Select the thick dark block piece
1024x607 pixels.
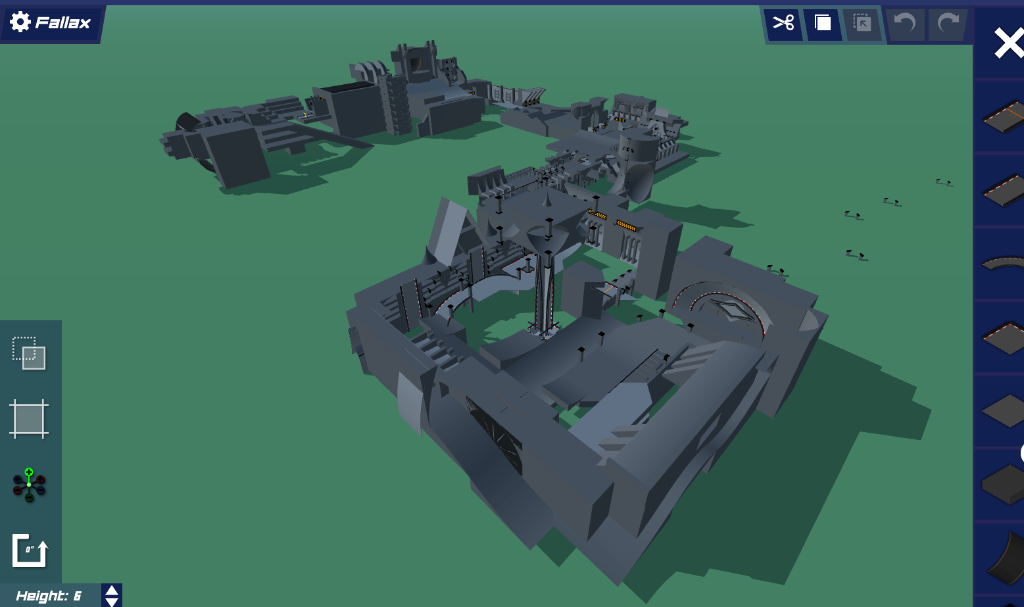(x=1001, y=483)
